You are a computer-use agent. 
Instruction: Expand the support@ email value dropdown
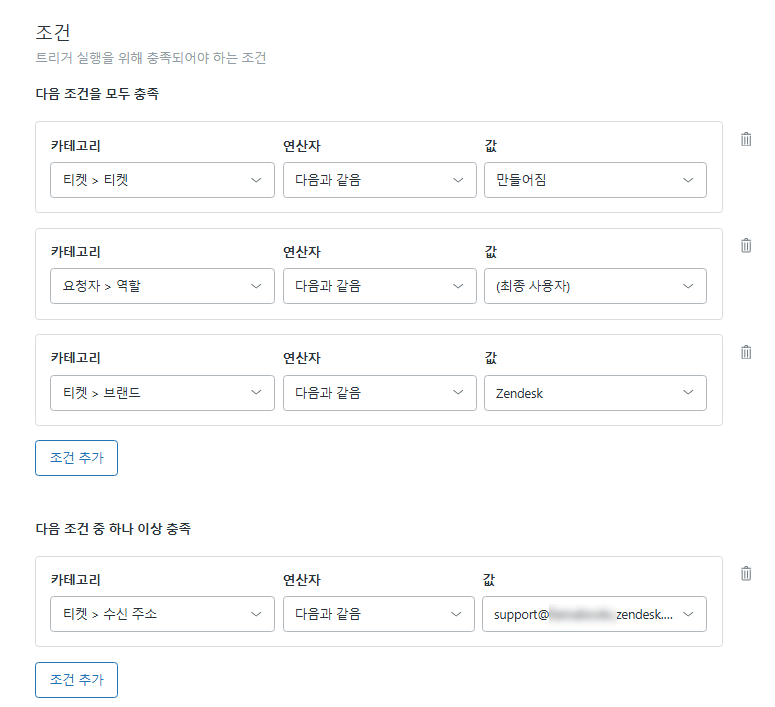[x=594, y=614]
